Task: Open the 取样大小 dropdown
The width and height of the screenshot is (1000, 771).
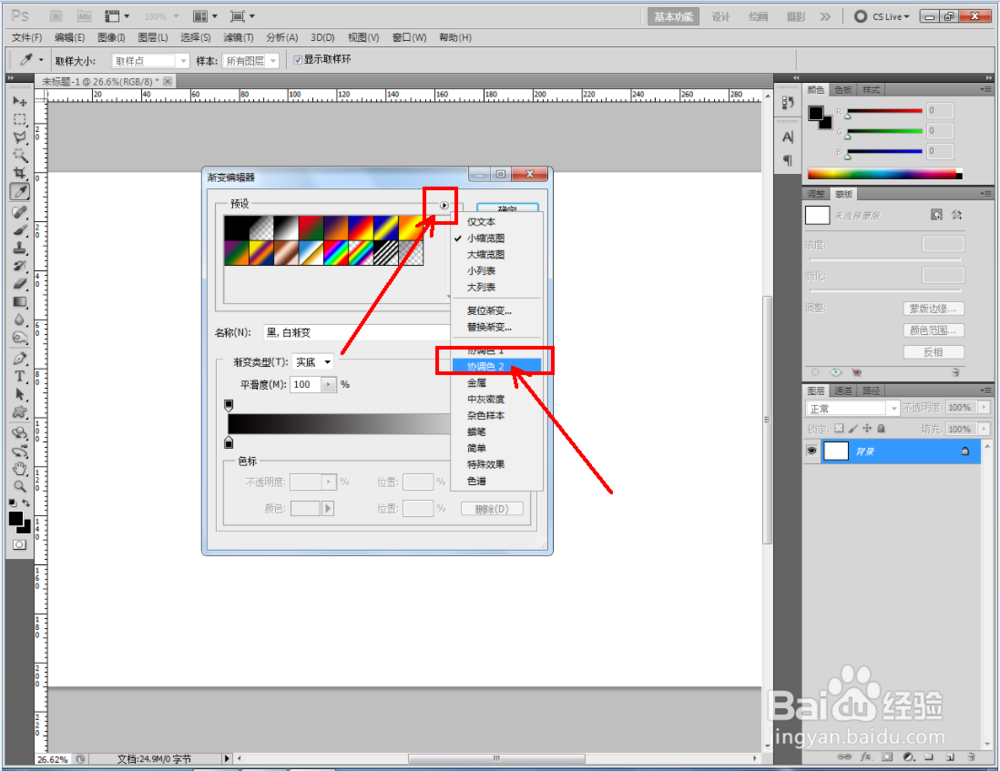Action: [x=151, y=61]
